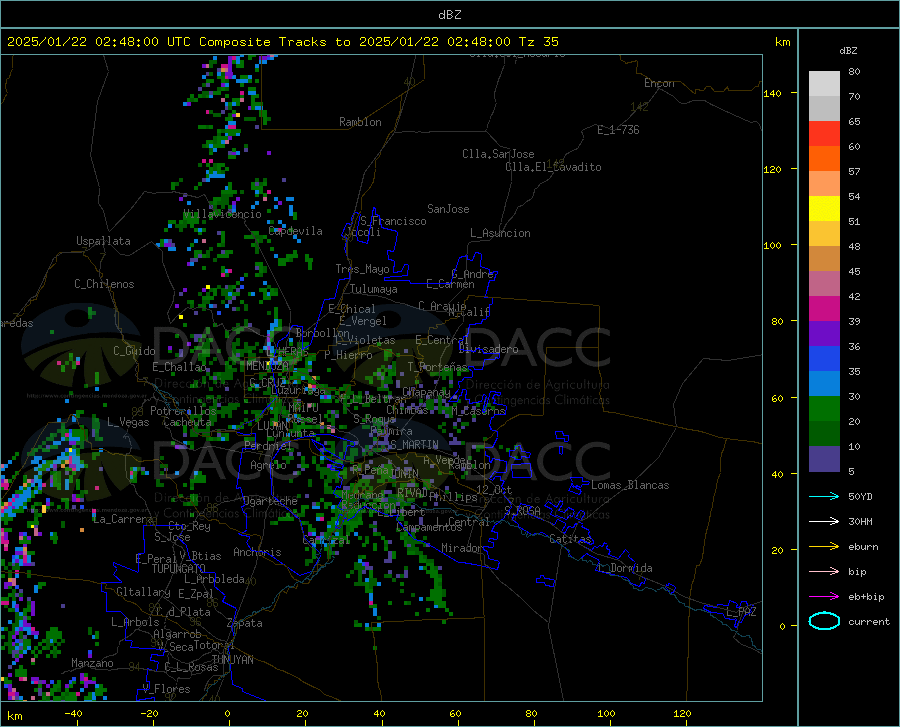
Task: Click the Phillips label
Action: coord(453,497)
